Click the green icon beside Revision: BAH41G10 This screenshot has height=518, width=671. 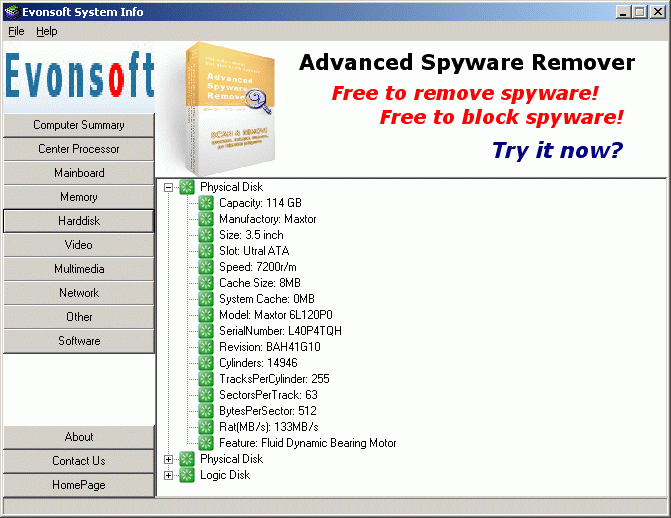click(x=205, y=347)
